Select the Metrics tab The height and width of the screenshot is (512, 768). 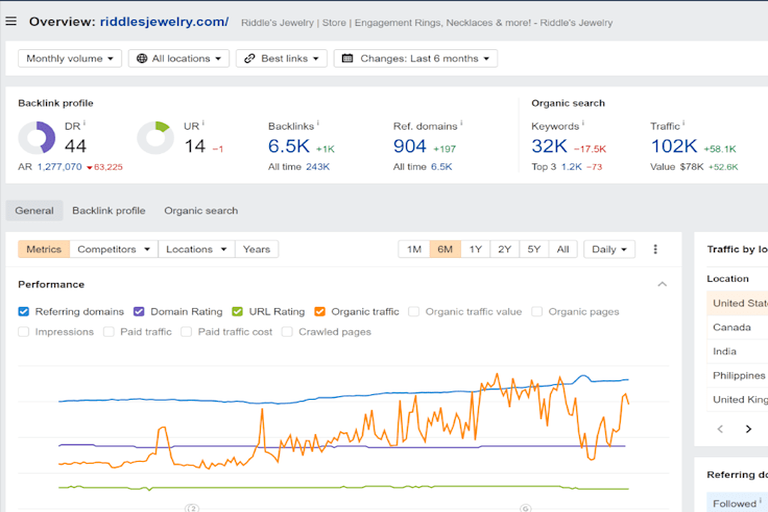tap(44, 249)
